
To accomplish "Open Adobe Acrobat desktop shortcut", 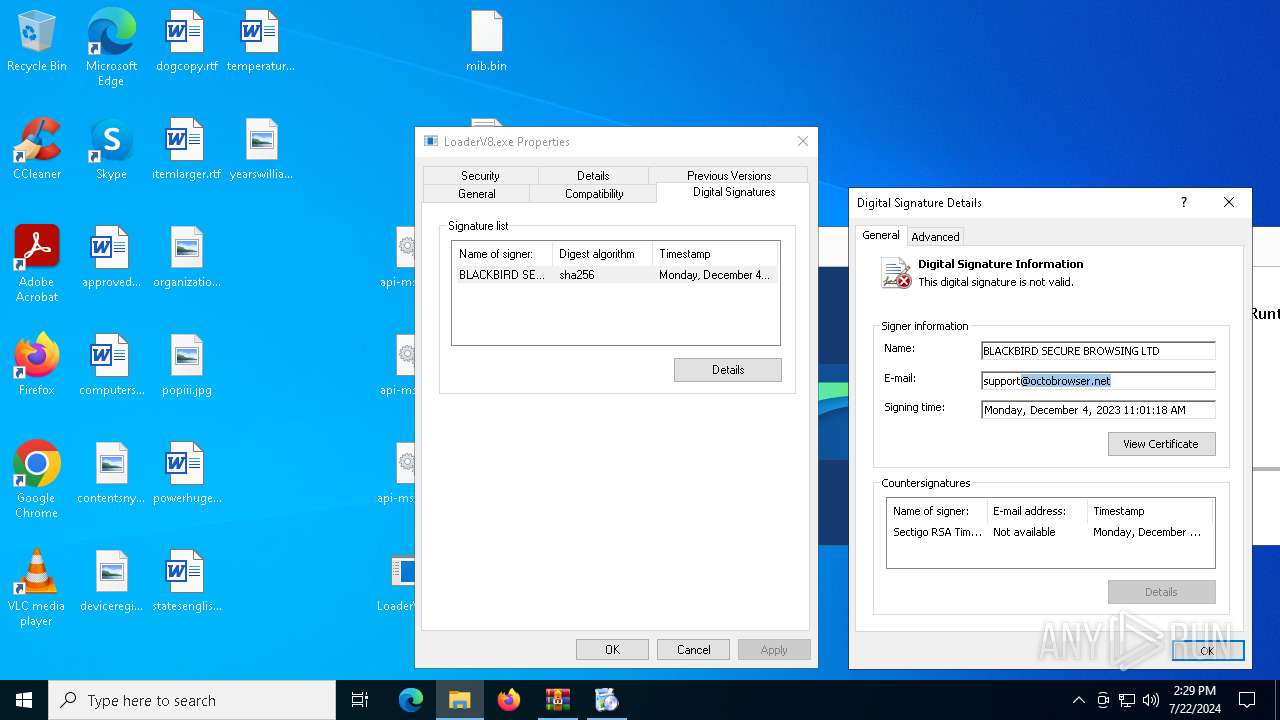I will click(37, 264).
